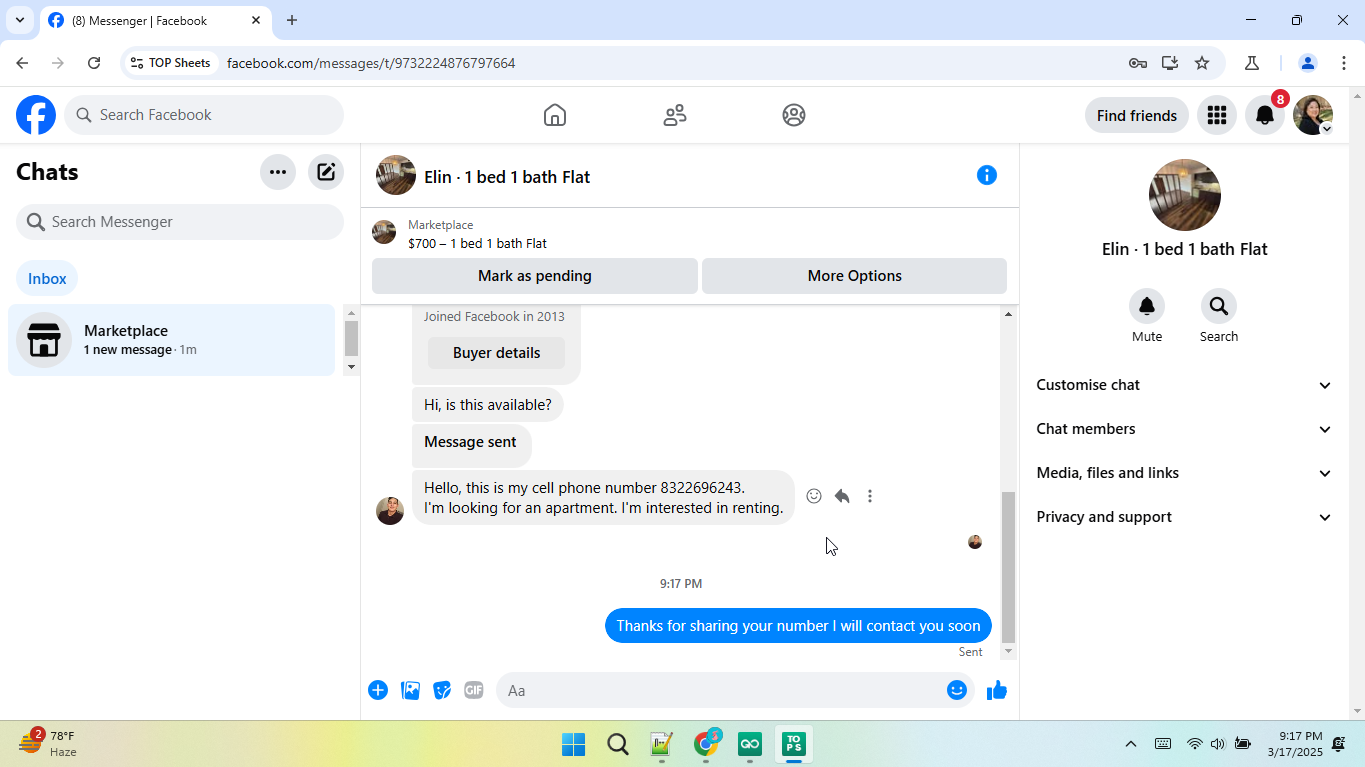The width and height of the screenshot is (1365, 767).
Task: Attach a photo or file in composer
Action: [410, 690]
